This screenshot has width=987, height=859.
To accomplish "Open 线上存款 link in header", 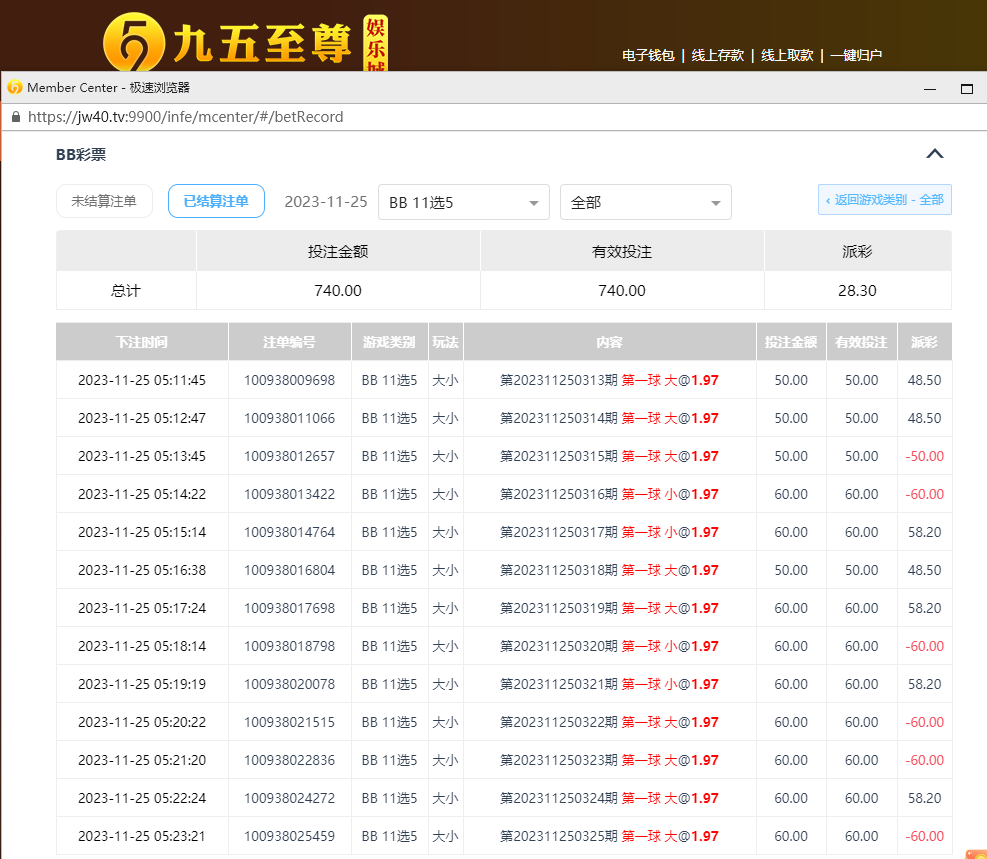I will (718, 55).
